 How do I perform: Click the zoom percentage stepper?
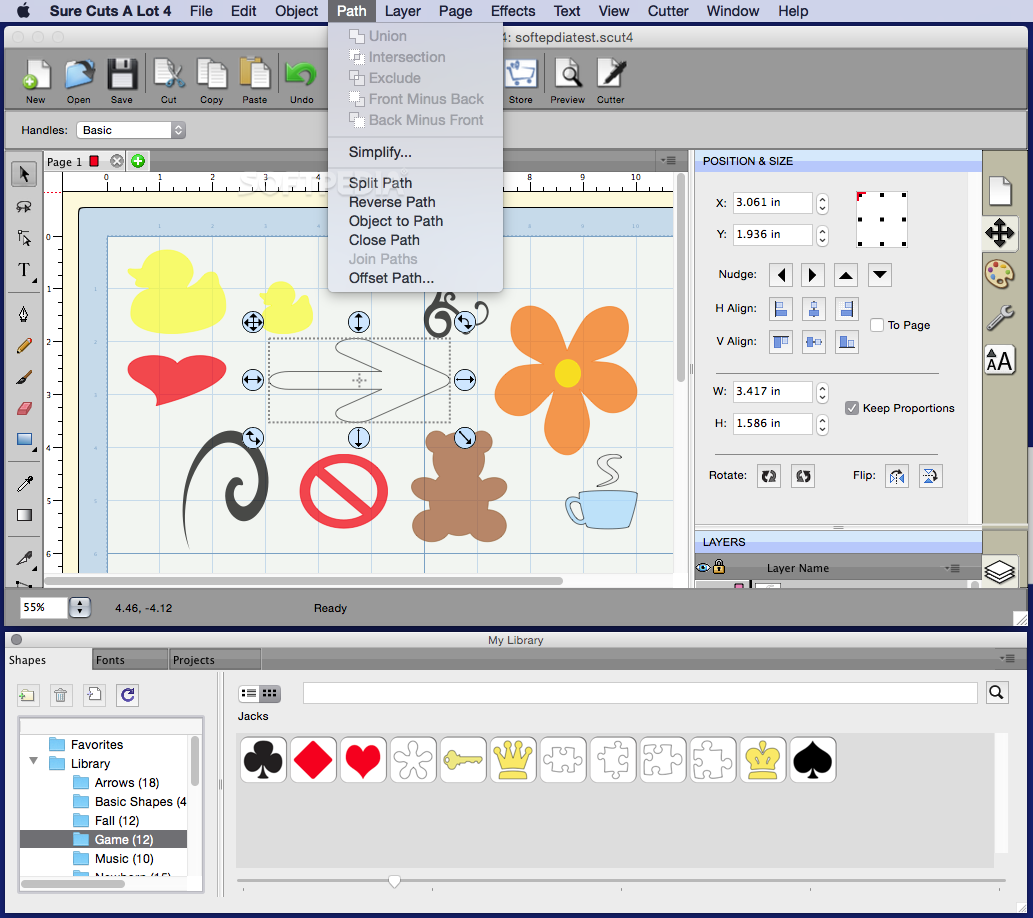click(80, 607)
